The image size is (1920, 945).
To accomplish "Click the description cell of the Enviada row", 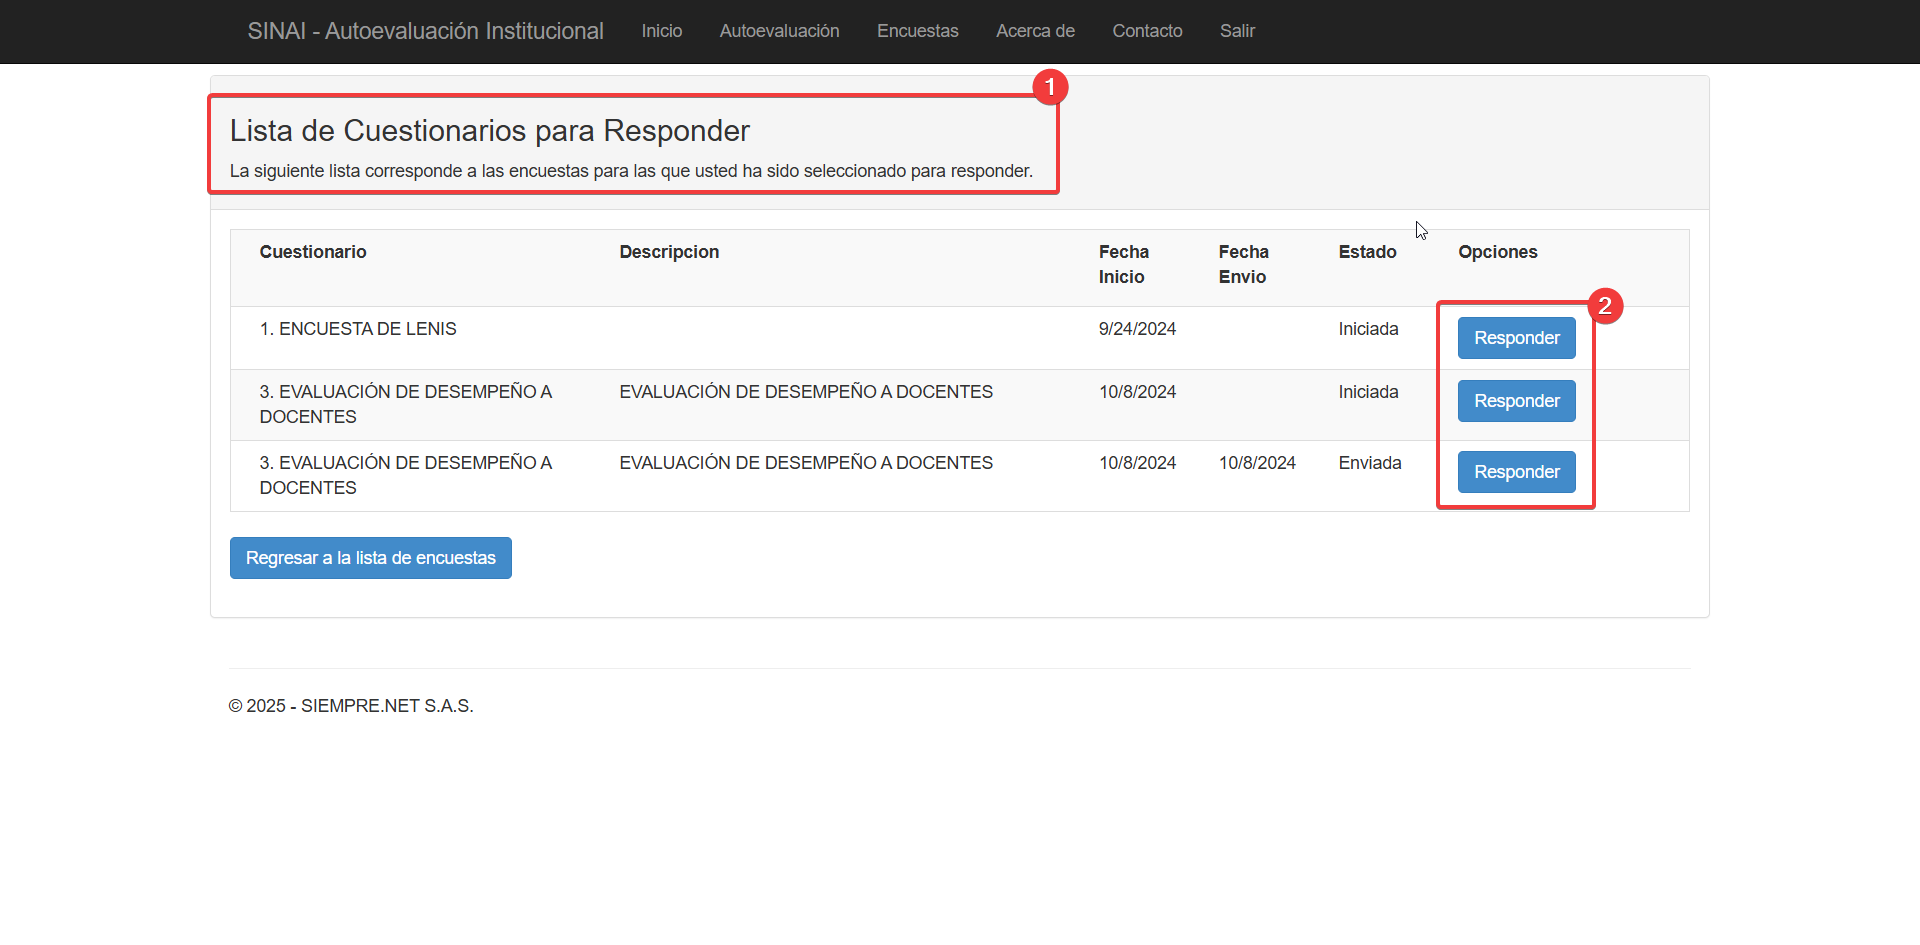I will [806, 463].
